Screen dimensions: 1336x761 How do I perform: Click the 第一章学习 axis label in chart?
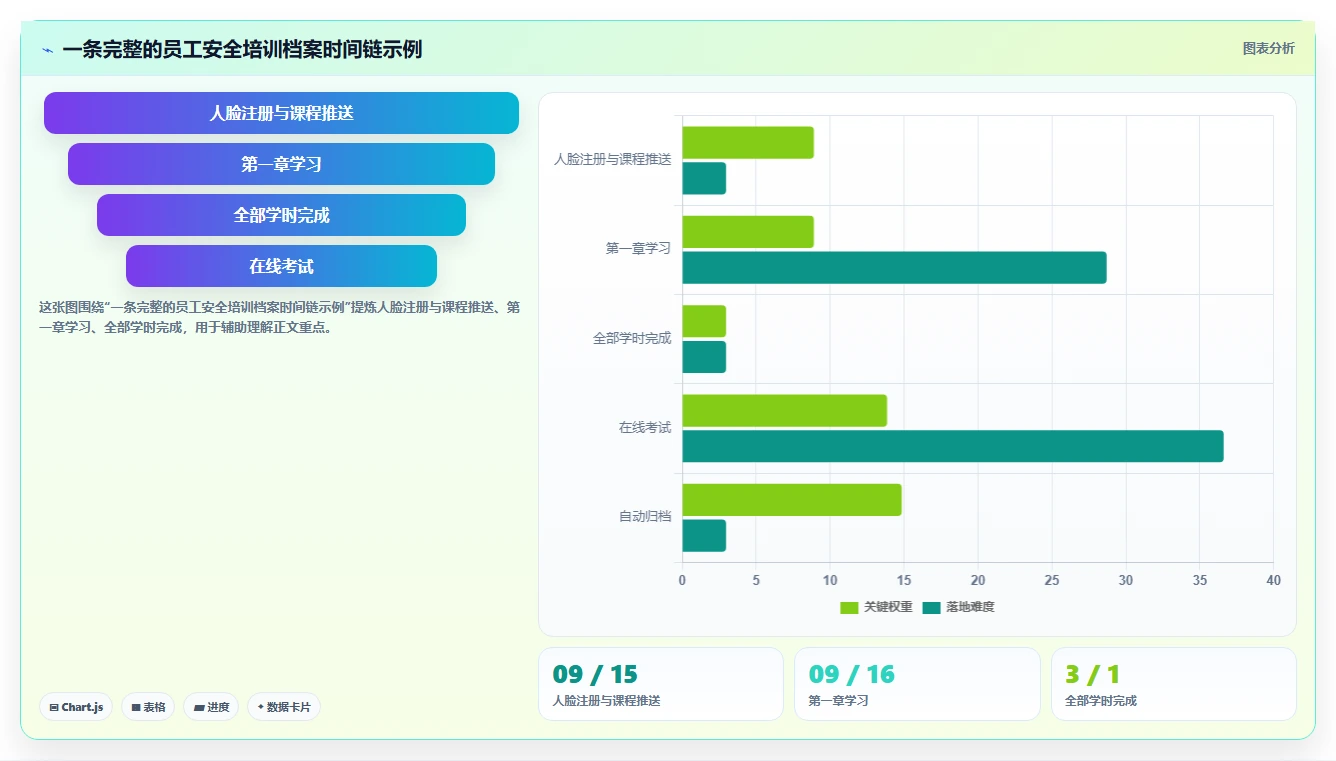(638, 249)
